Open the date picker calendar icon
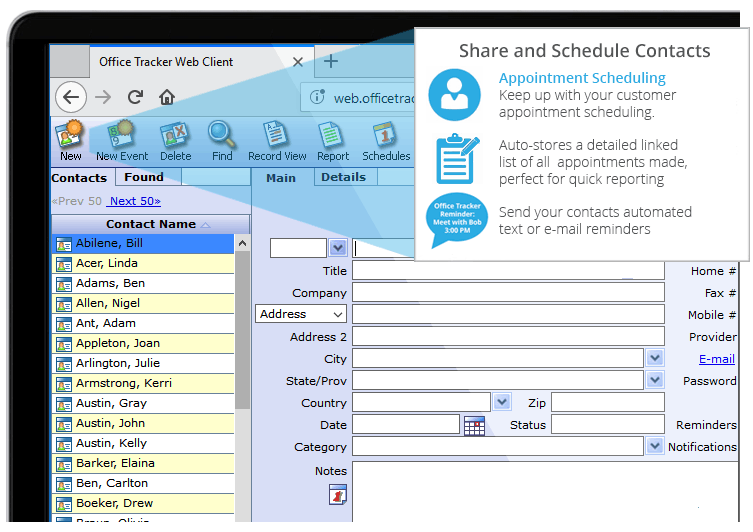Viewport: 753px width, 532px height. click(474, 425)
